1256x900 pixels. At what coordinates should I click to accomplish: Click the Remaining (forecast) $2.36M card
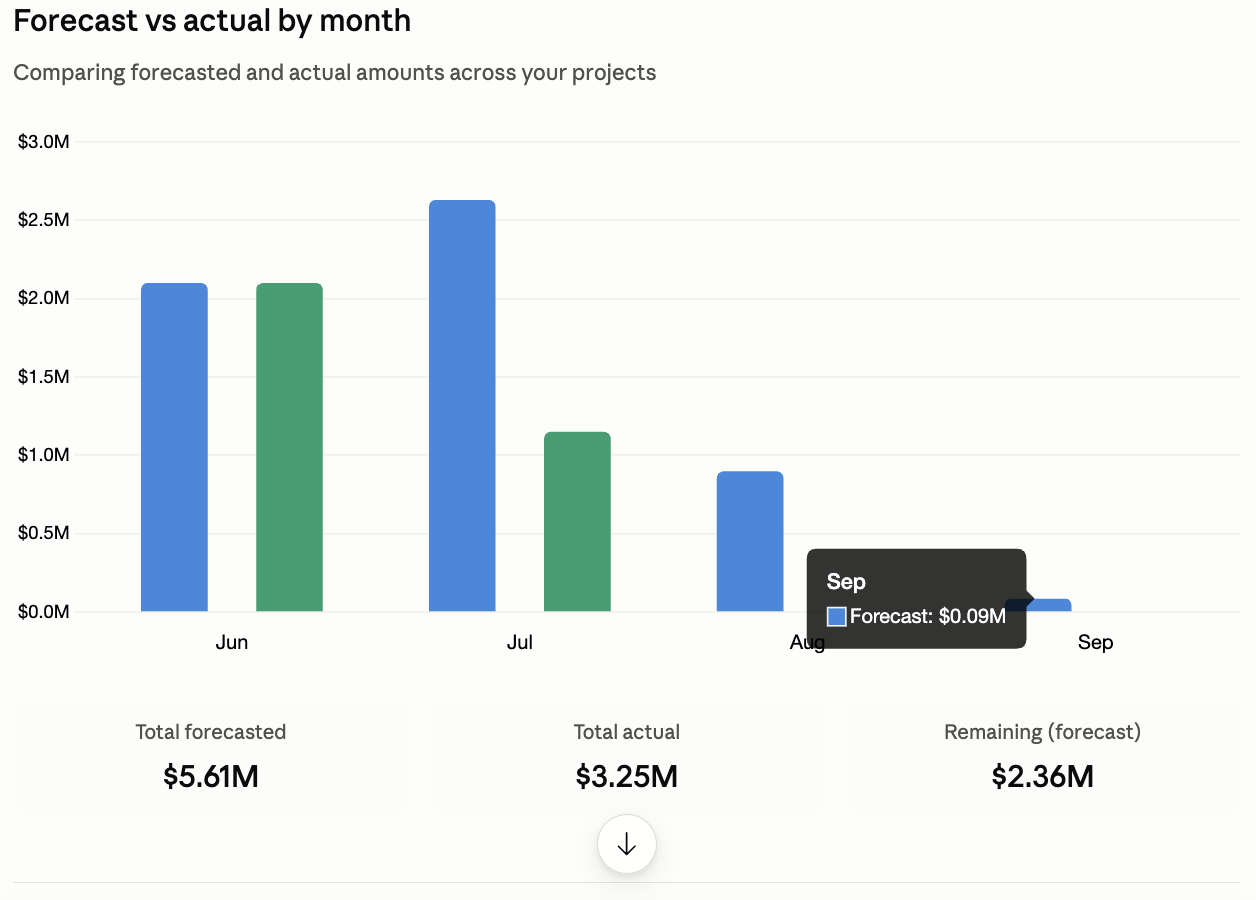1043,756
